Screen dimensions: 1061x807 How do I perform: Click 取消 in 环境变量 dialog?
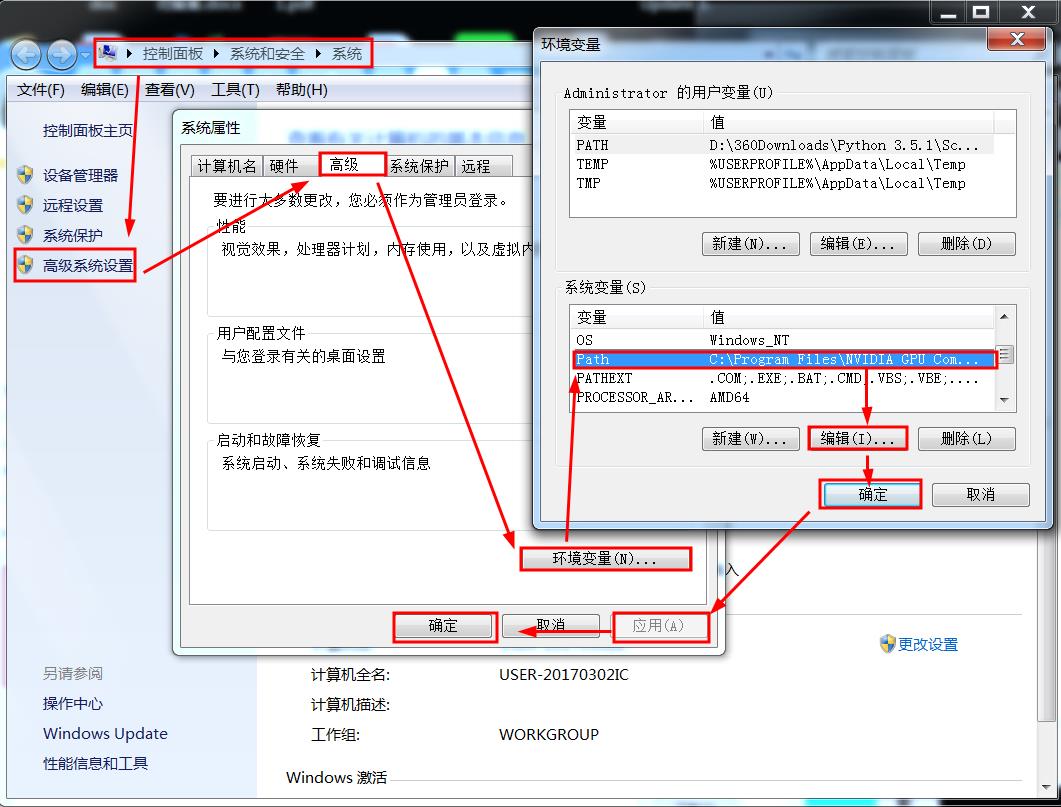pyautogui.click(x=980, y=494)
